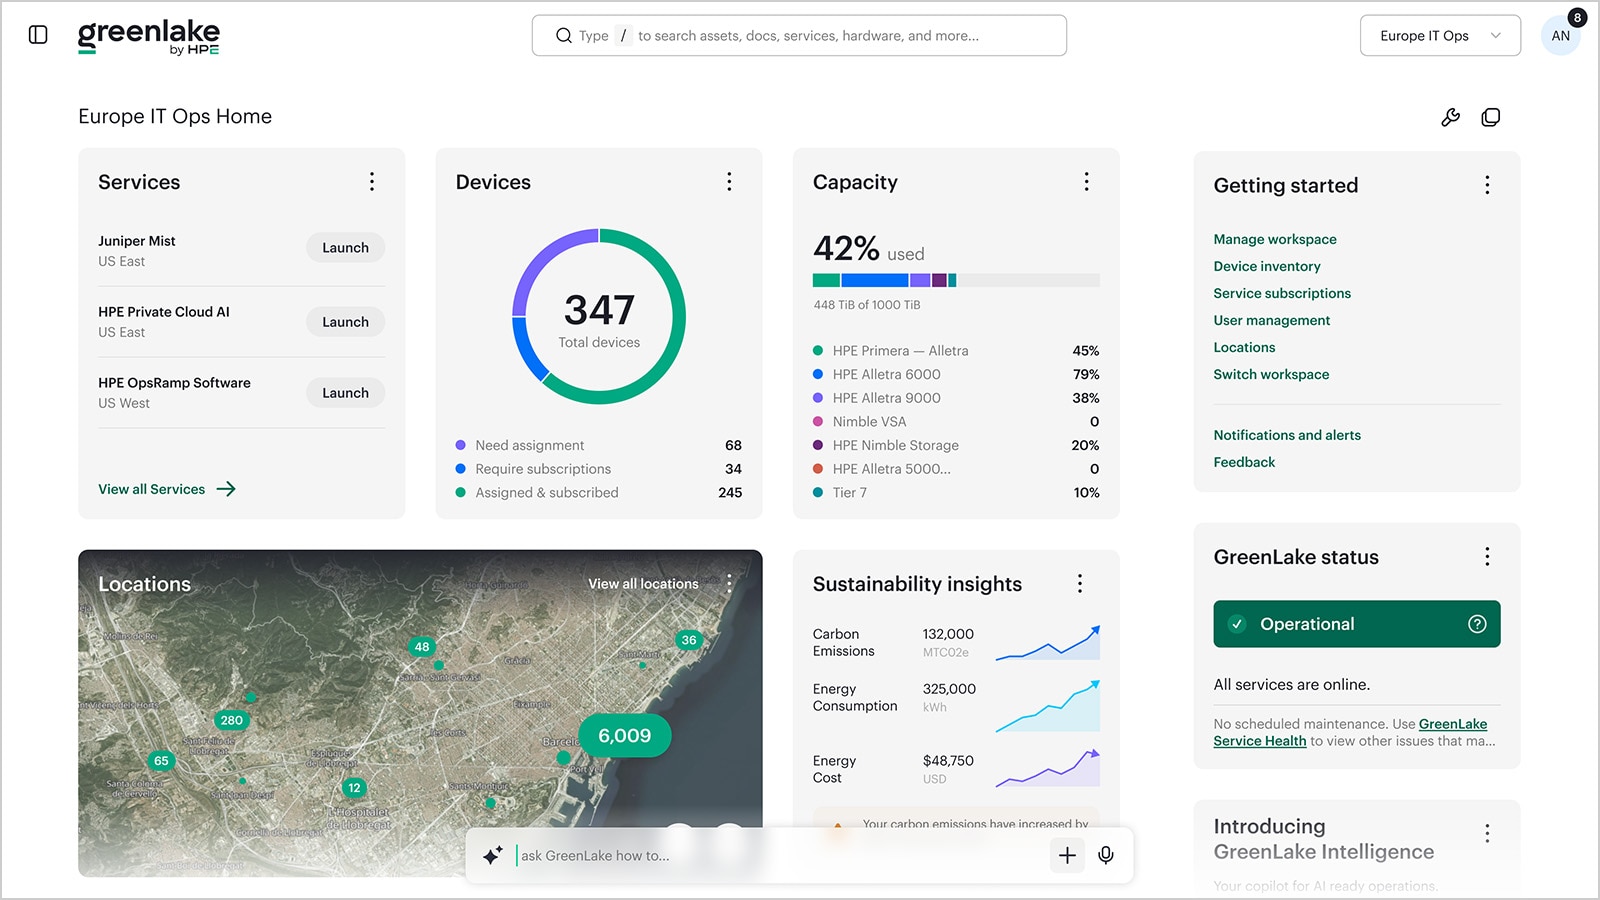Open the AN account avatar
This screenshot has height=900, width=1600.
tap(1560, 35)
